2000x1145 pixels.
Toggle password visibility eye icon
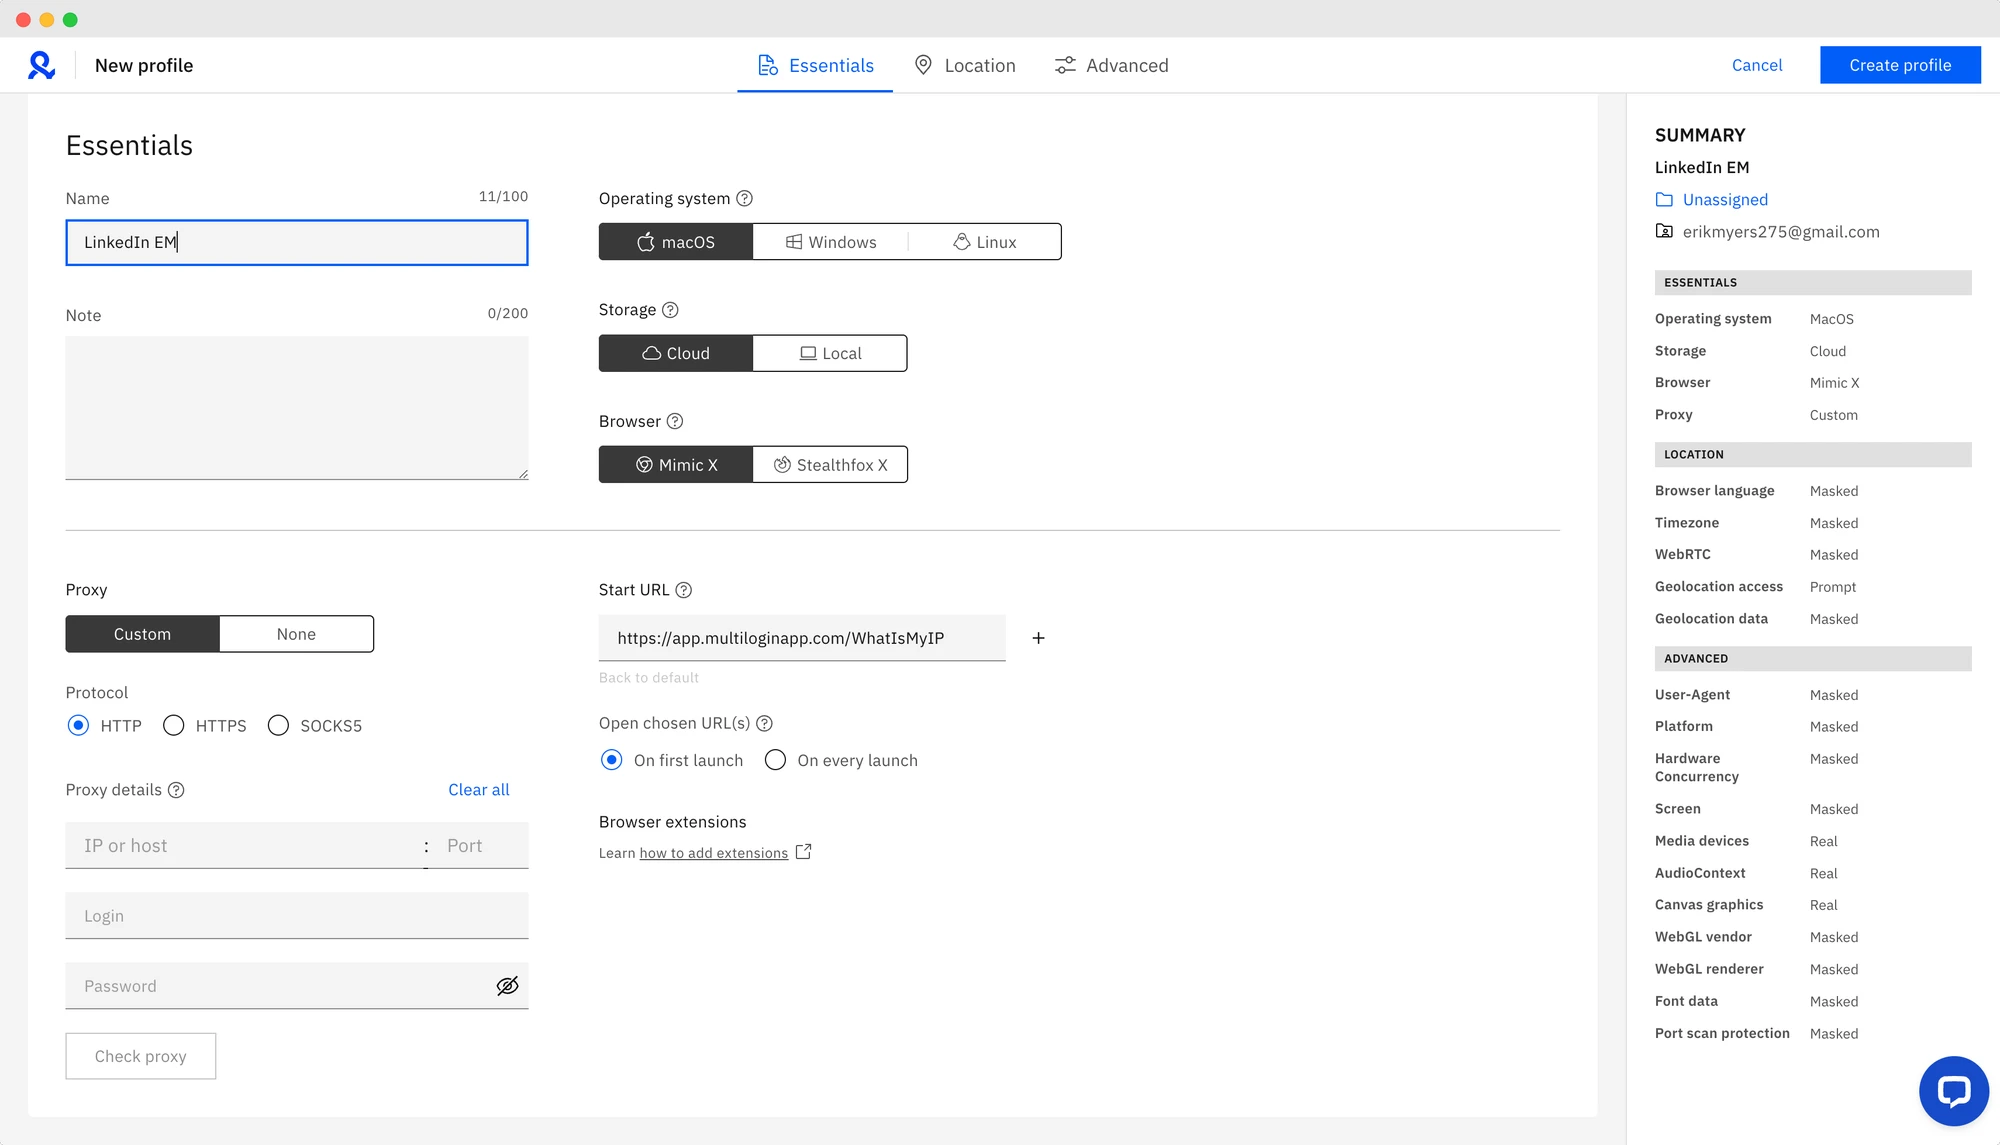pyautogui.click(x=508, y=986)
